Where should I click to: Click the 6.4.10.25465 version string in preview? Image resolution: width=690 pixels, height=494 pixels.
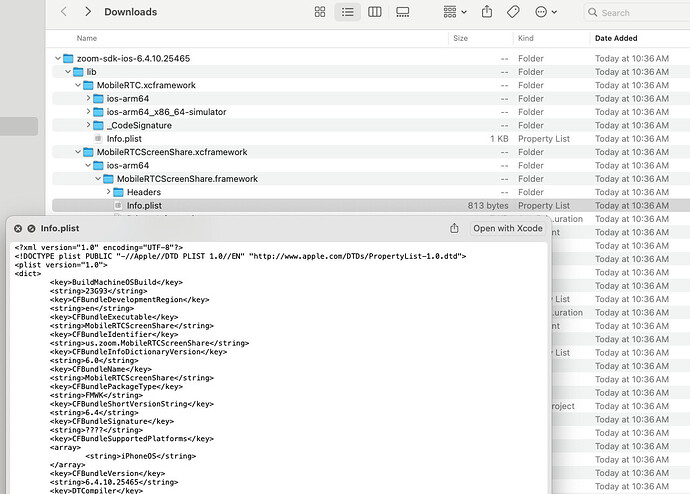point(114,482)
